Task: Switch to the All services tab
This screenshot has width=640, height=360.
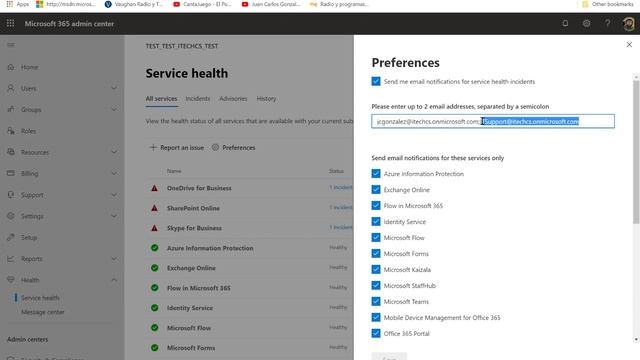Action: click(x=161, y=99)
